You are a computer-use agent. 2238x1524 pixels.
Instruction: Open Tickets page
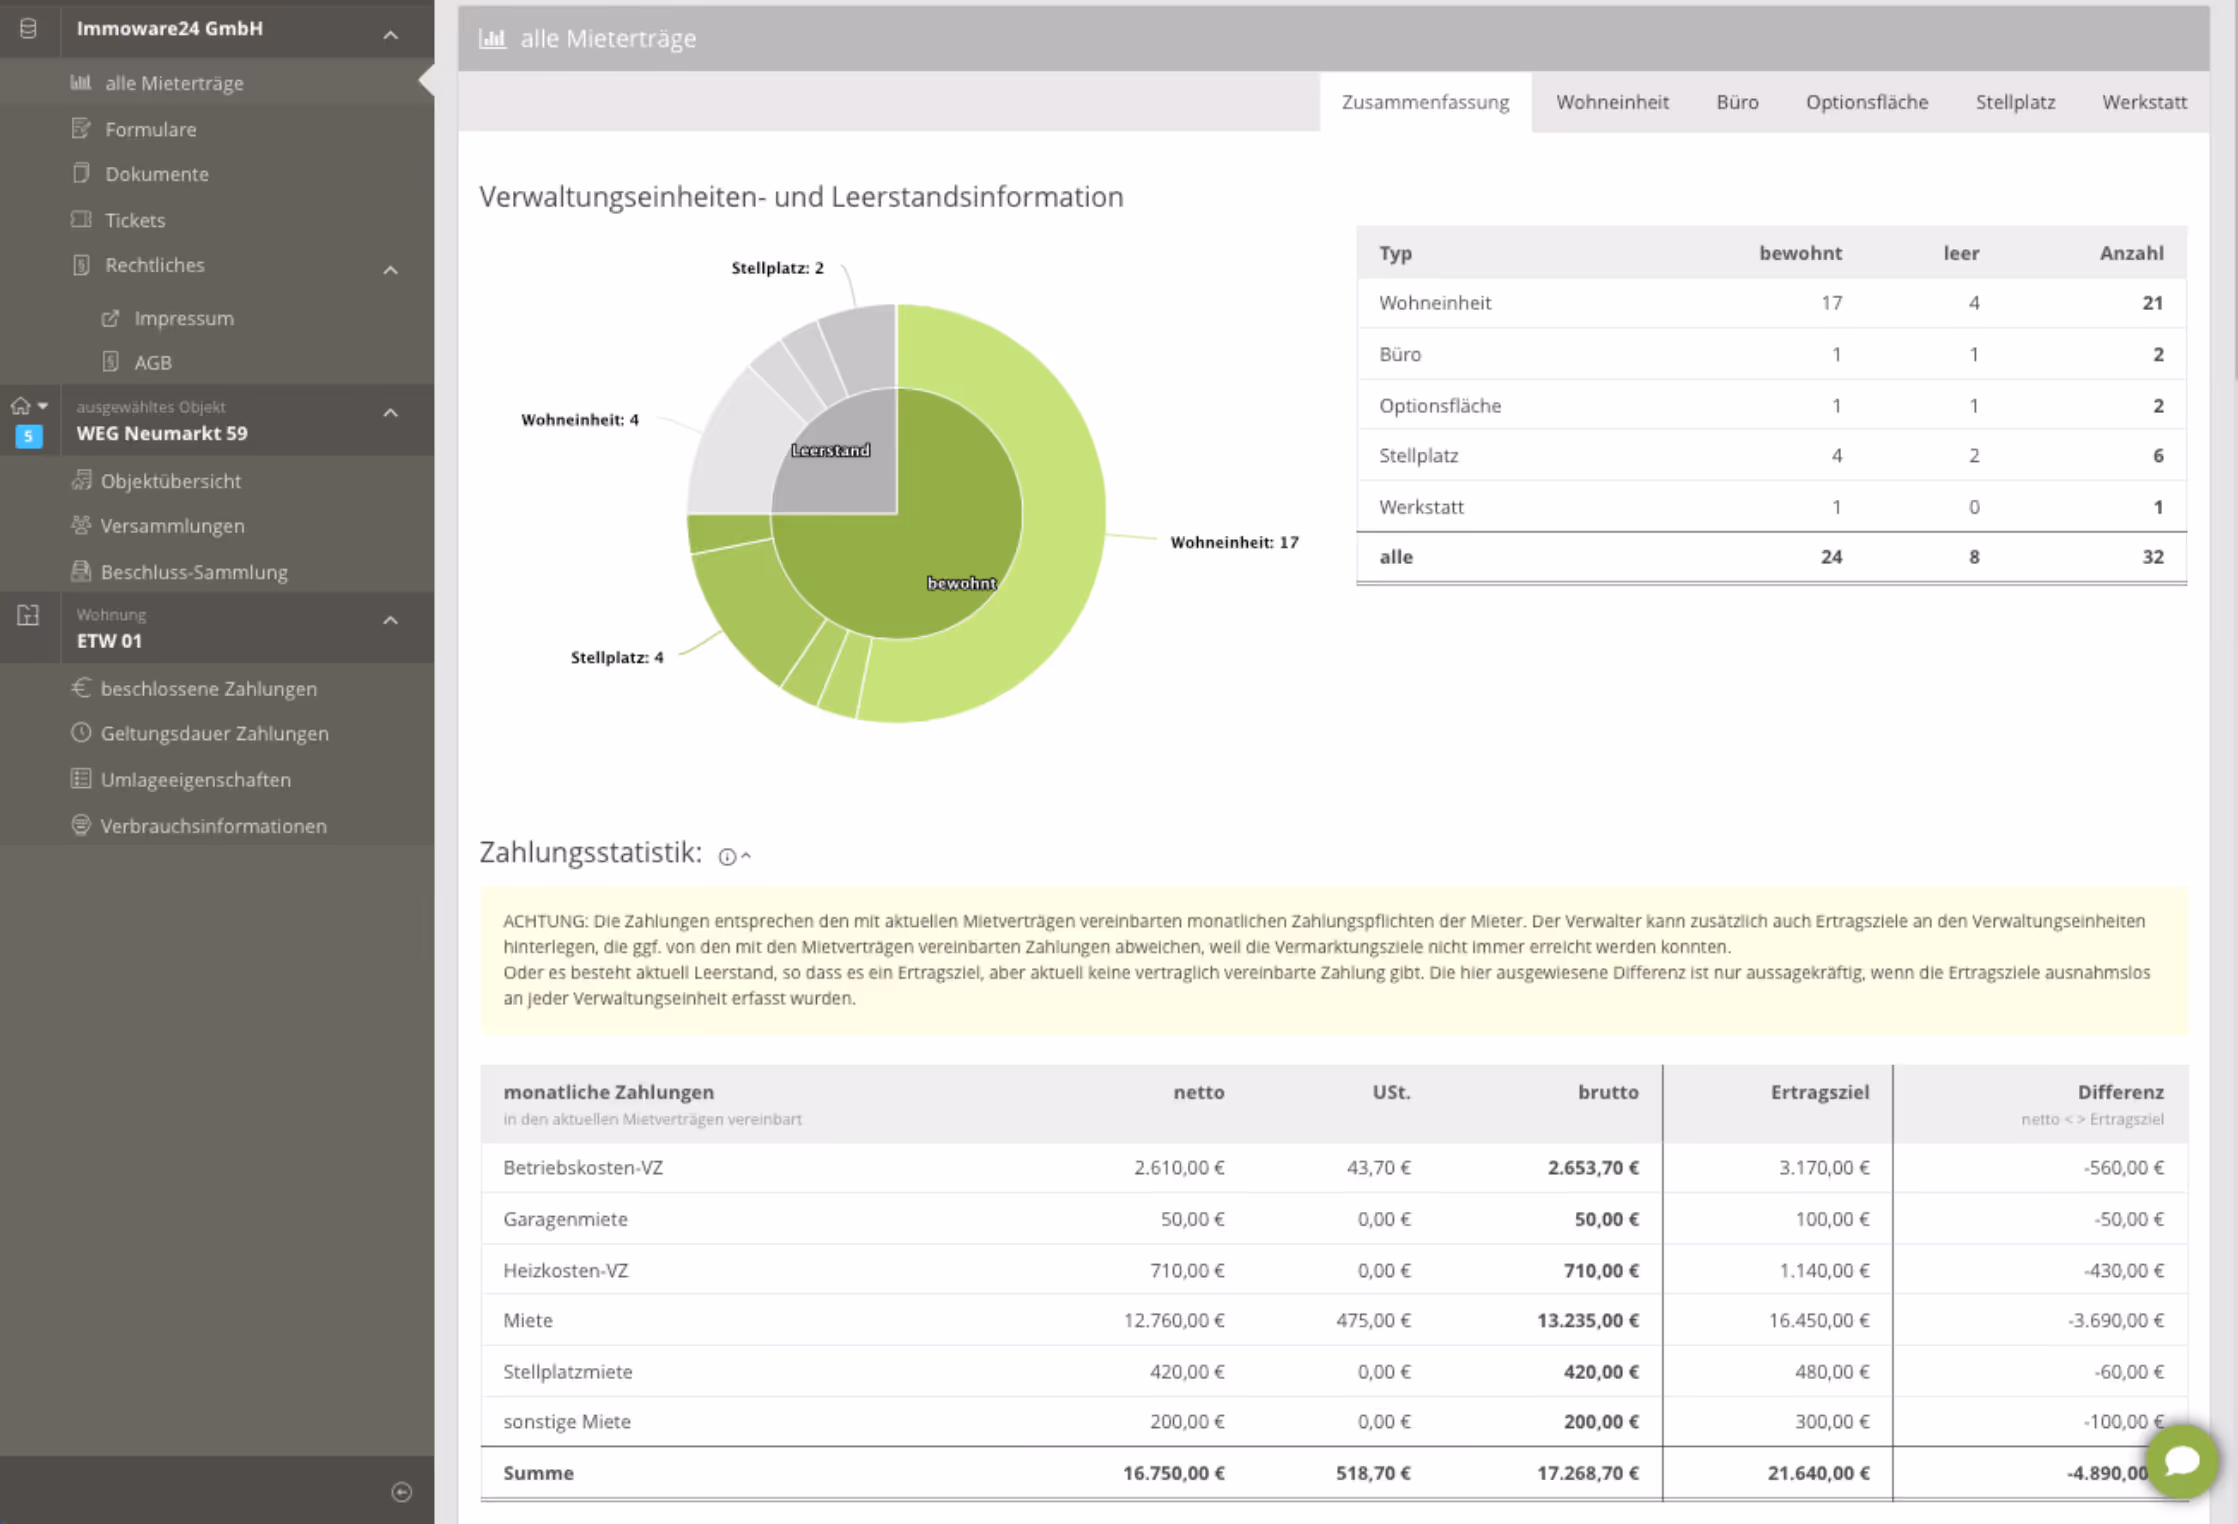click(135, 220)
